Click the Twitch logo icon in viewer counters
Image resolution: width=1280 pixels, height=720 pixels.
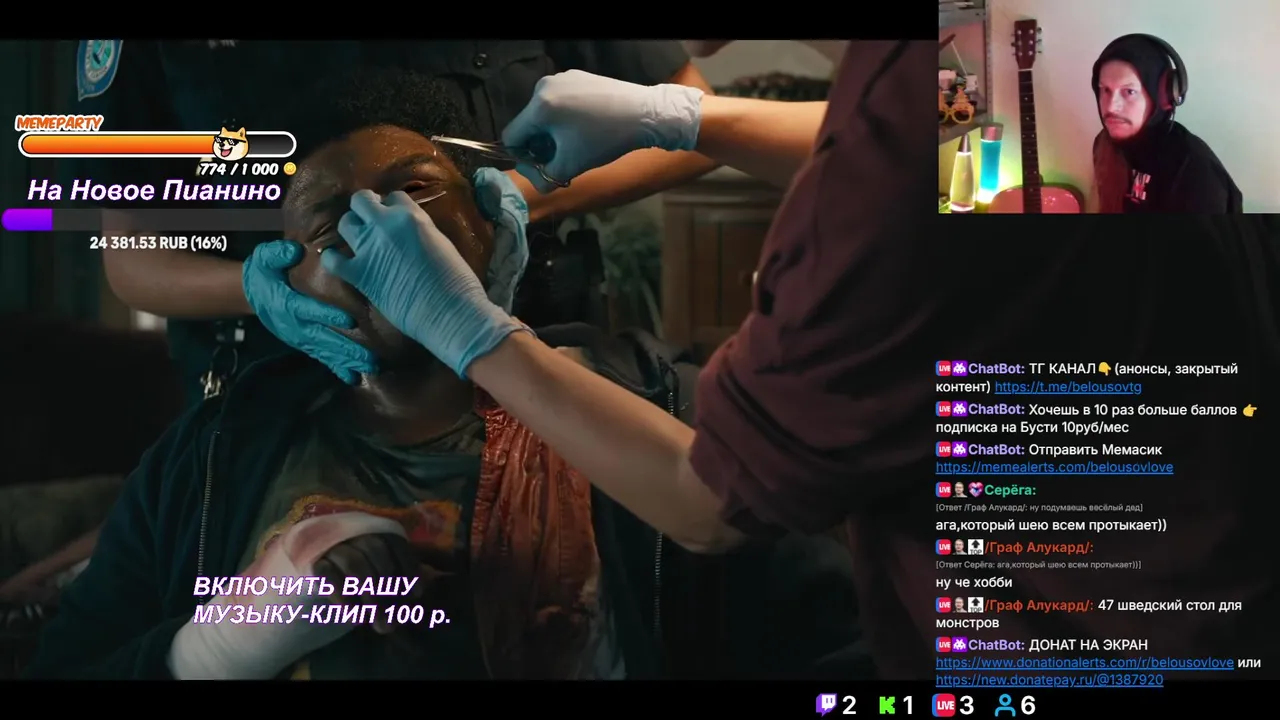[x=826, y=705]
